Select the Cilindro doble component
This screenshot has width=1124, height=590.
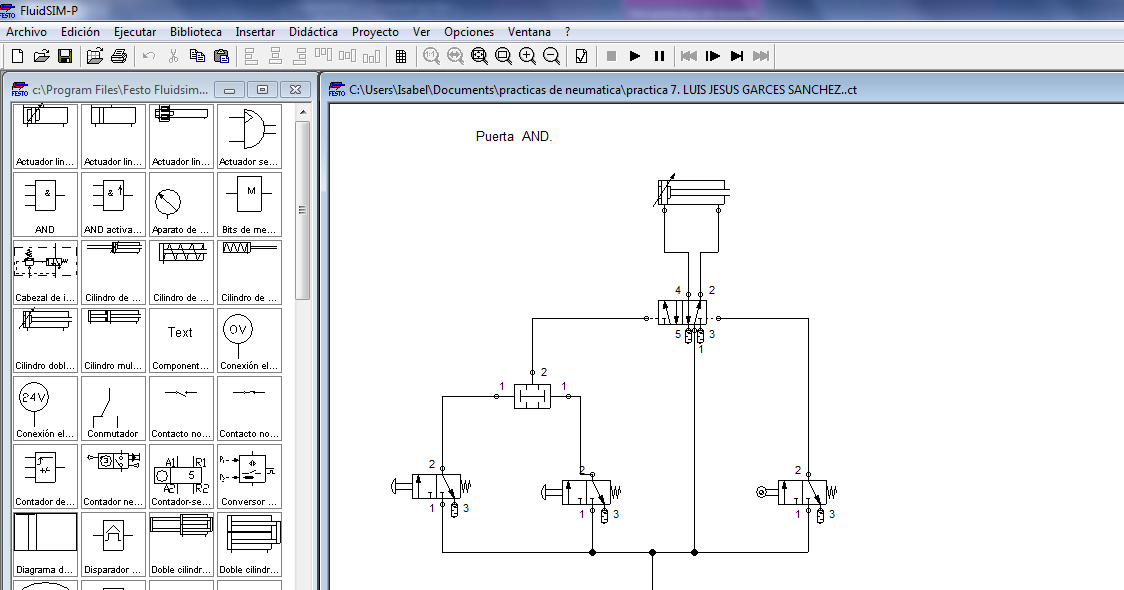coord(45,341)
